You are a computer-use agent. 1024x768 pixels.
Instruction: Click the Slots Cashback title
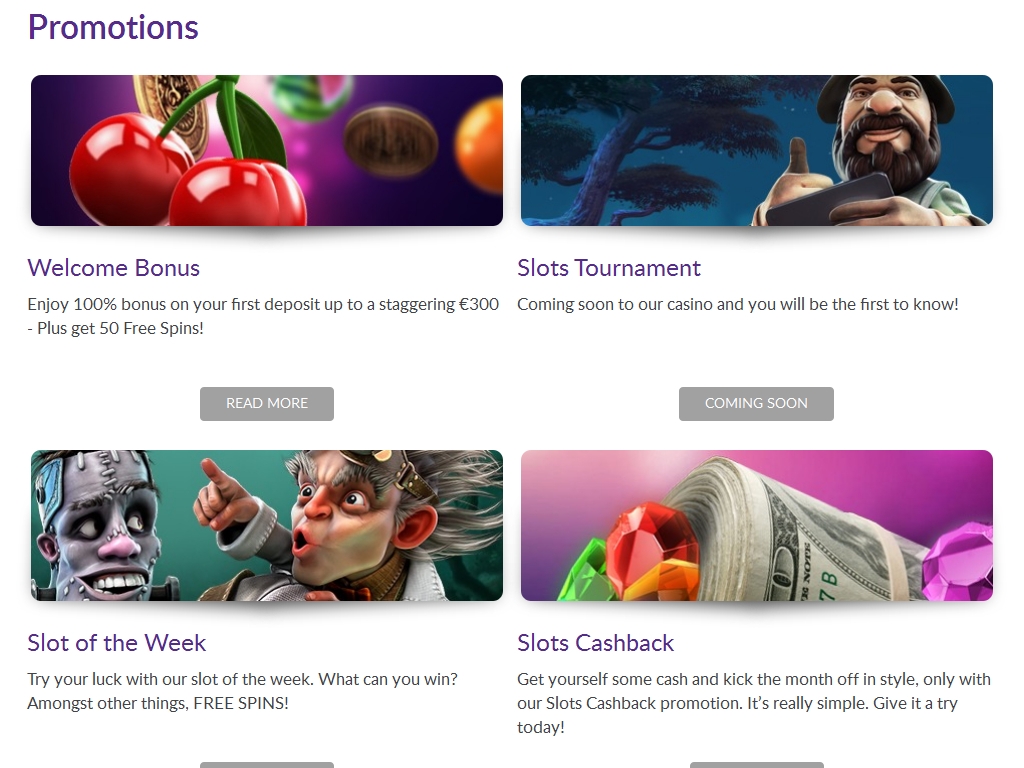click(x=596, y=643)
